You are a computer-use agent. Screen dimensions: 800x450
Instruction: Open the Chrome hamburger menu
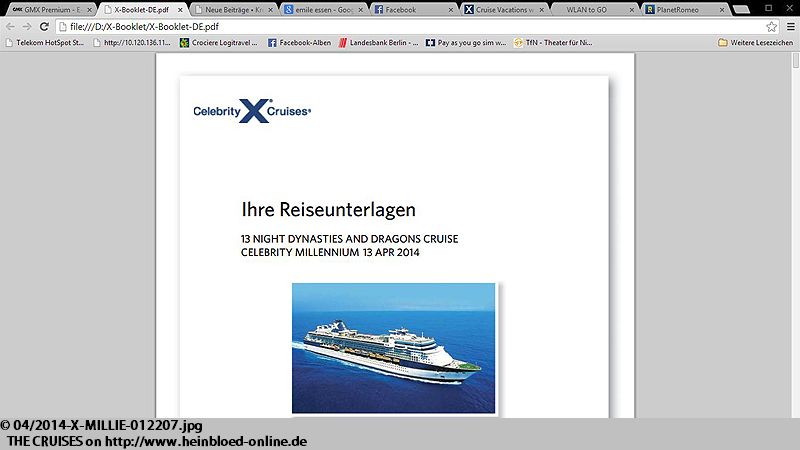pos(790,27)
